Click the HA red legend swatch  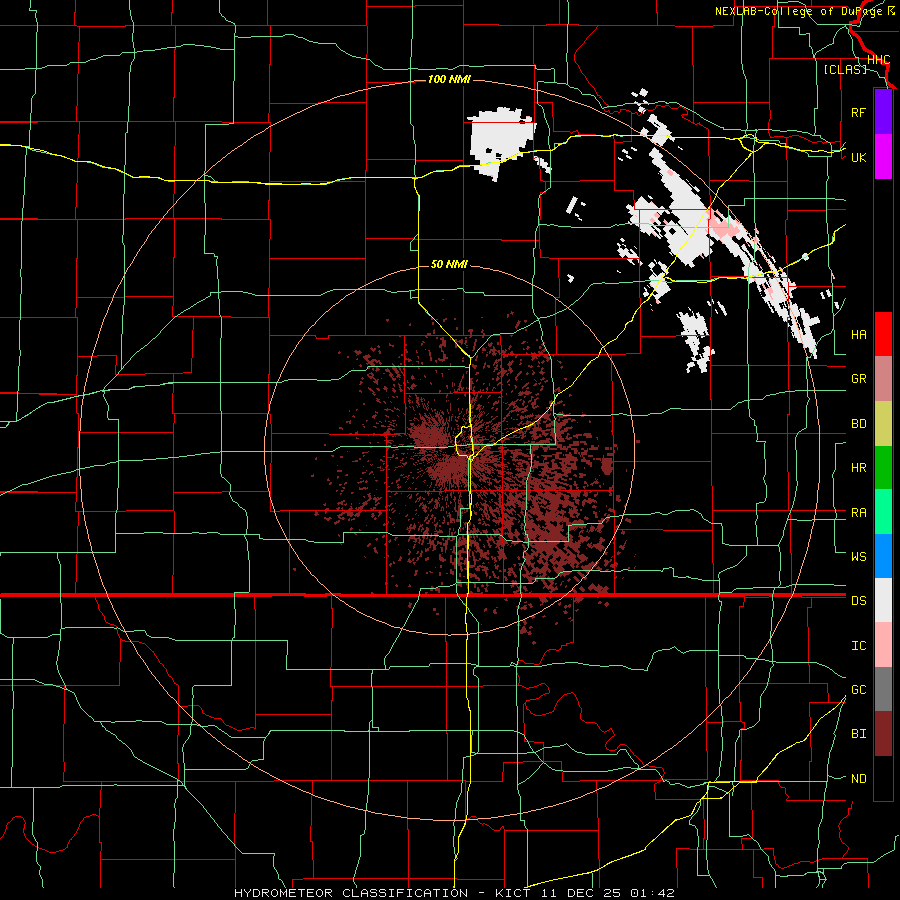pyautogui.click(x=883, y=334)
